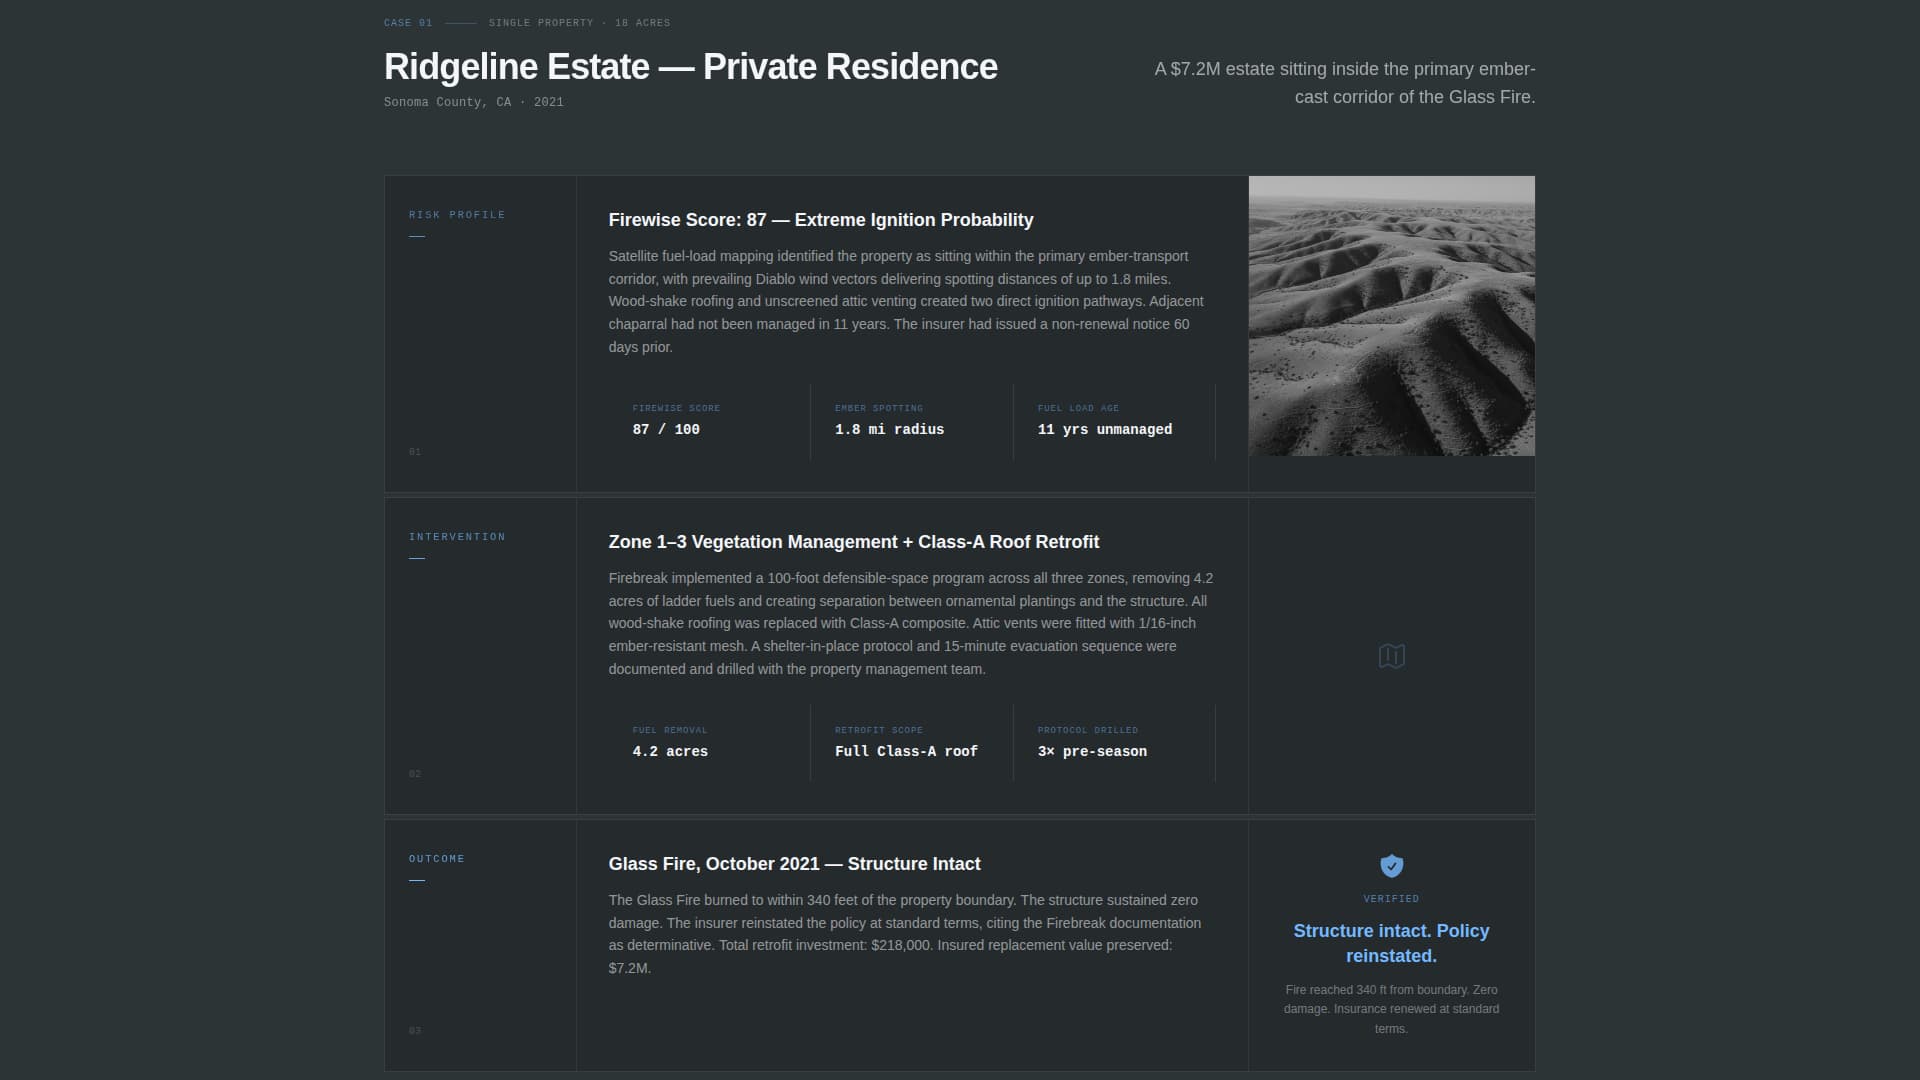Image resolution: width=1920 pixels, height=1080 pixels.
Task: Click the CASE 01 label at top
Action: [408, 23]
